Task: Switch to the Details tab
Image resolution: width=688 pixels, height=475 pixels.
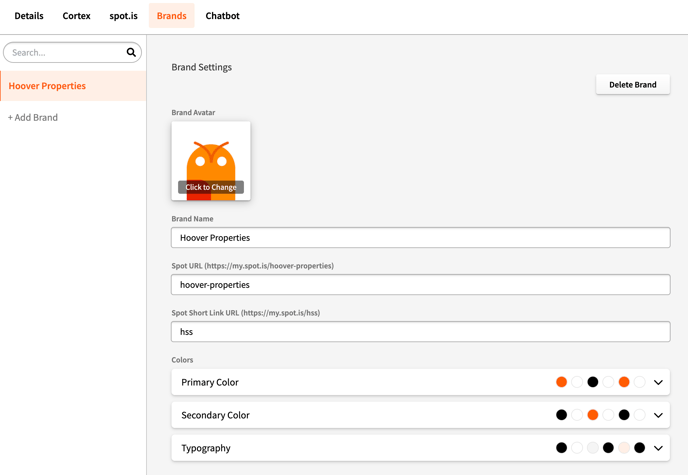Action: coord(29,16)
